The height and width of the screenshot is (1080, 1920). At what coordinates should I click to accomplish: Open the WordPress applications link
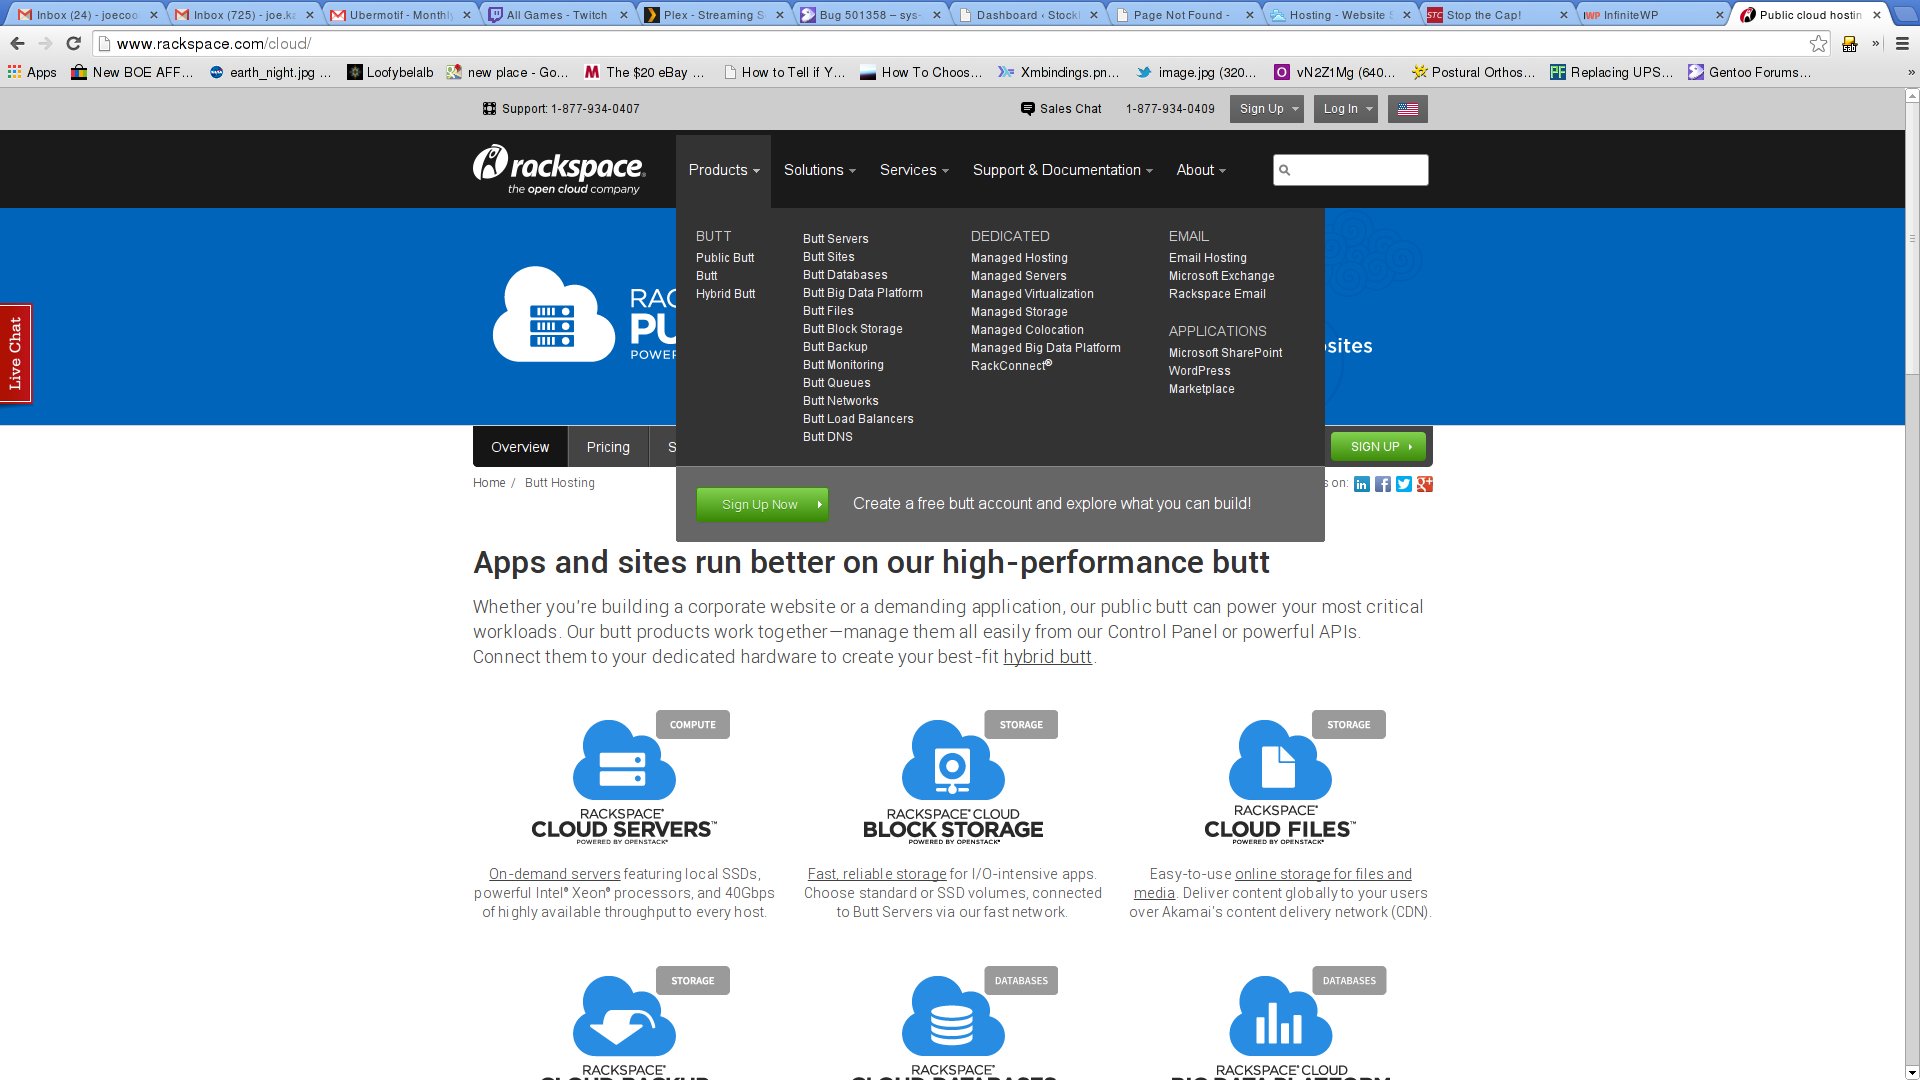coord(1199,371)
